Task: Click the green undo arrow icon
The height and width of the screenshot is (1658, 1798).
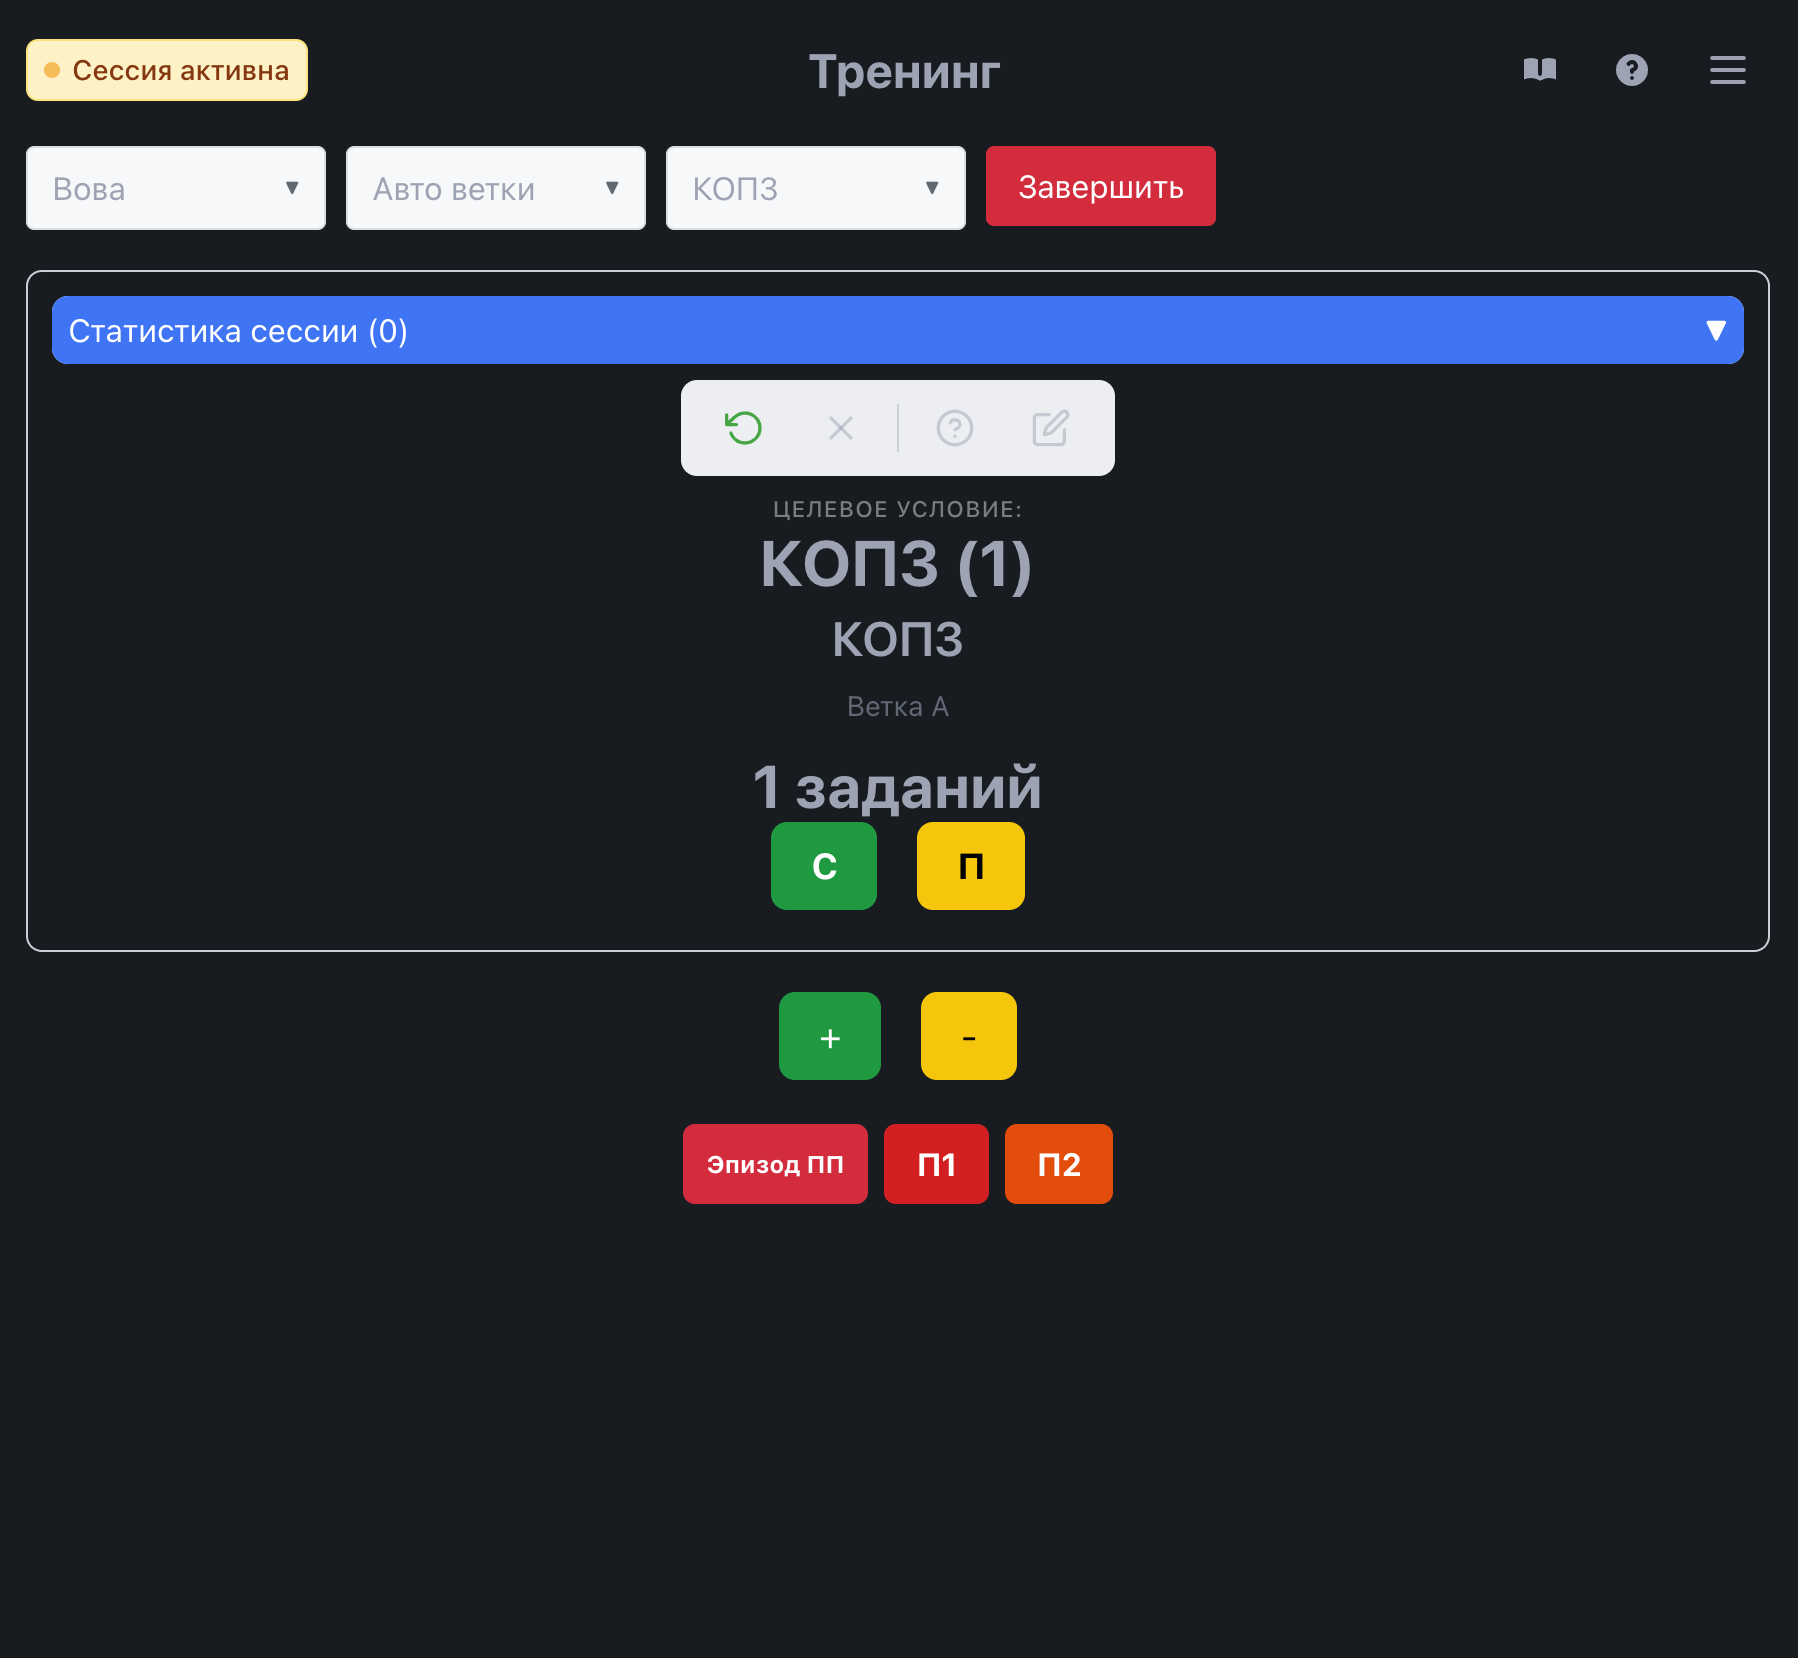Action: 743,428
